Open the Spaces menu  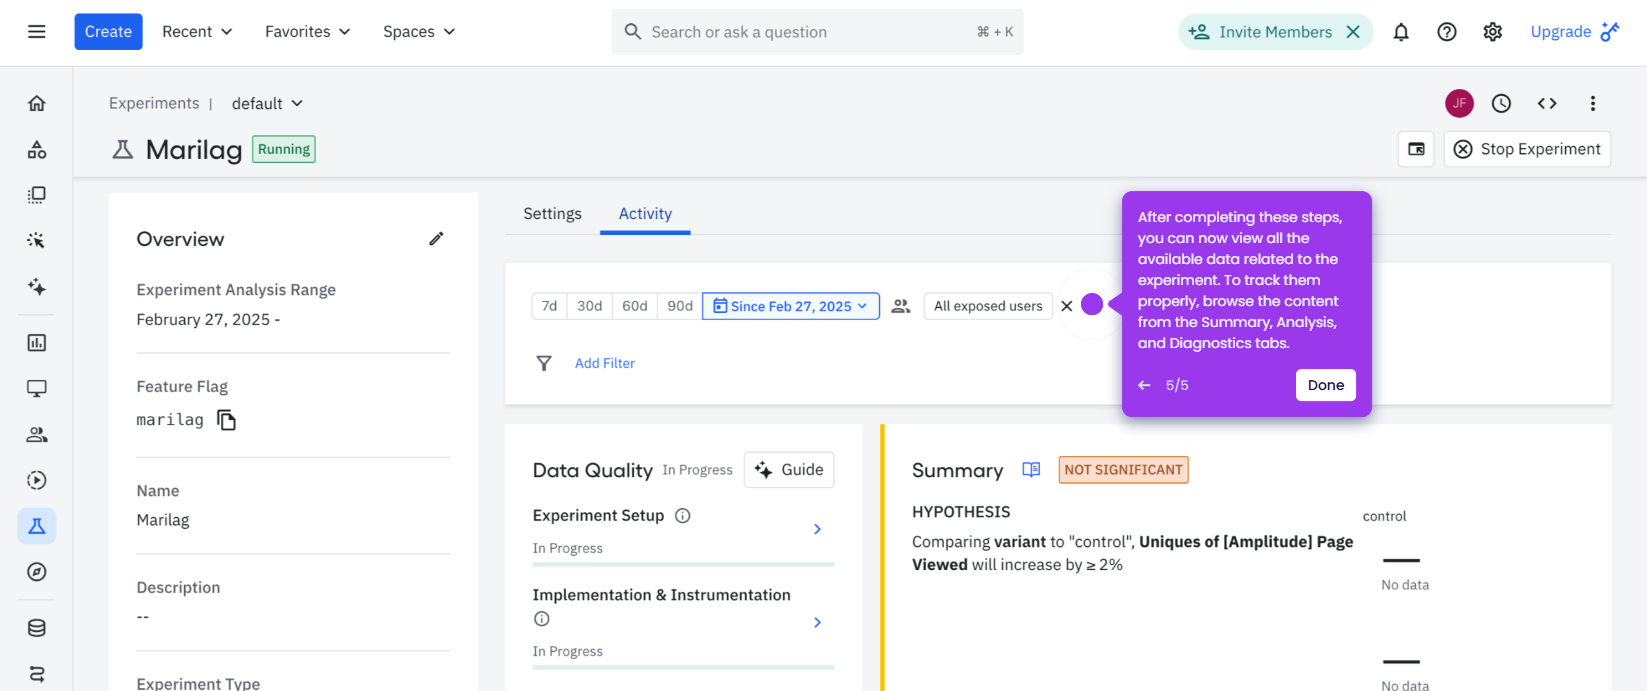pyautogui.click(x=419, y=32)
